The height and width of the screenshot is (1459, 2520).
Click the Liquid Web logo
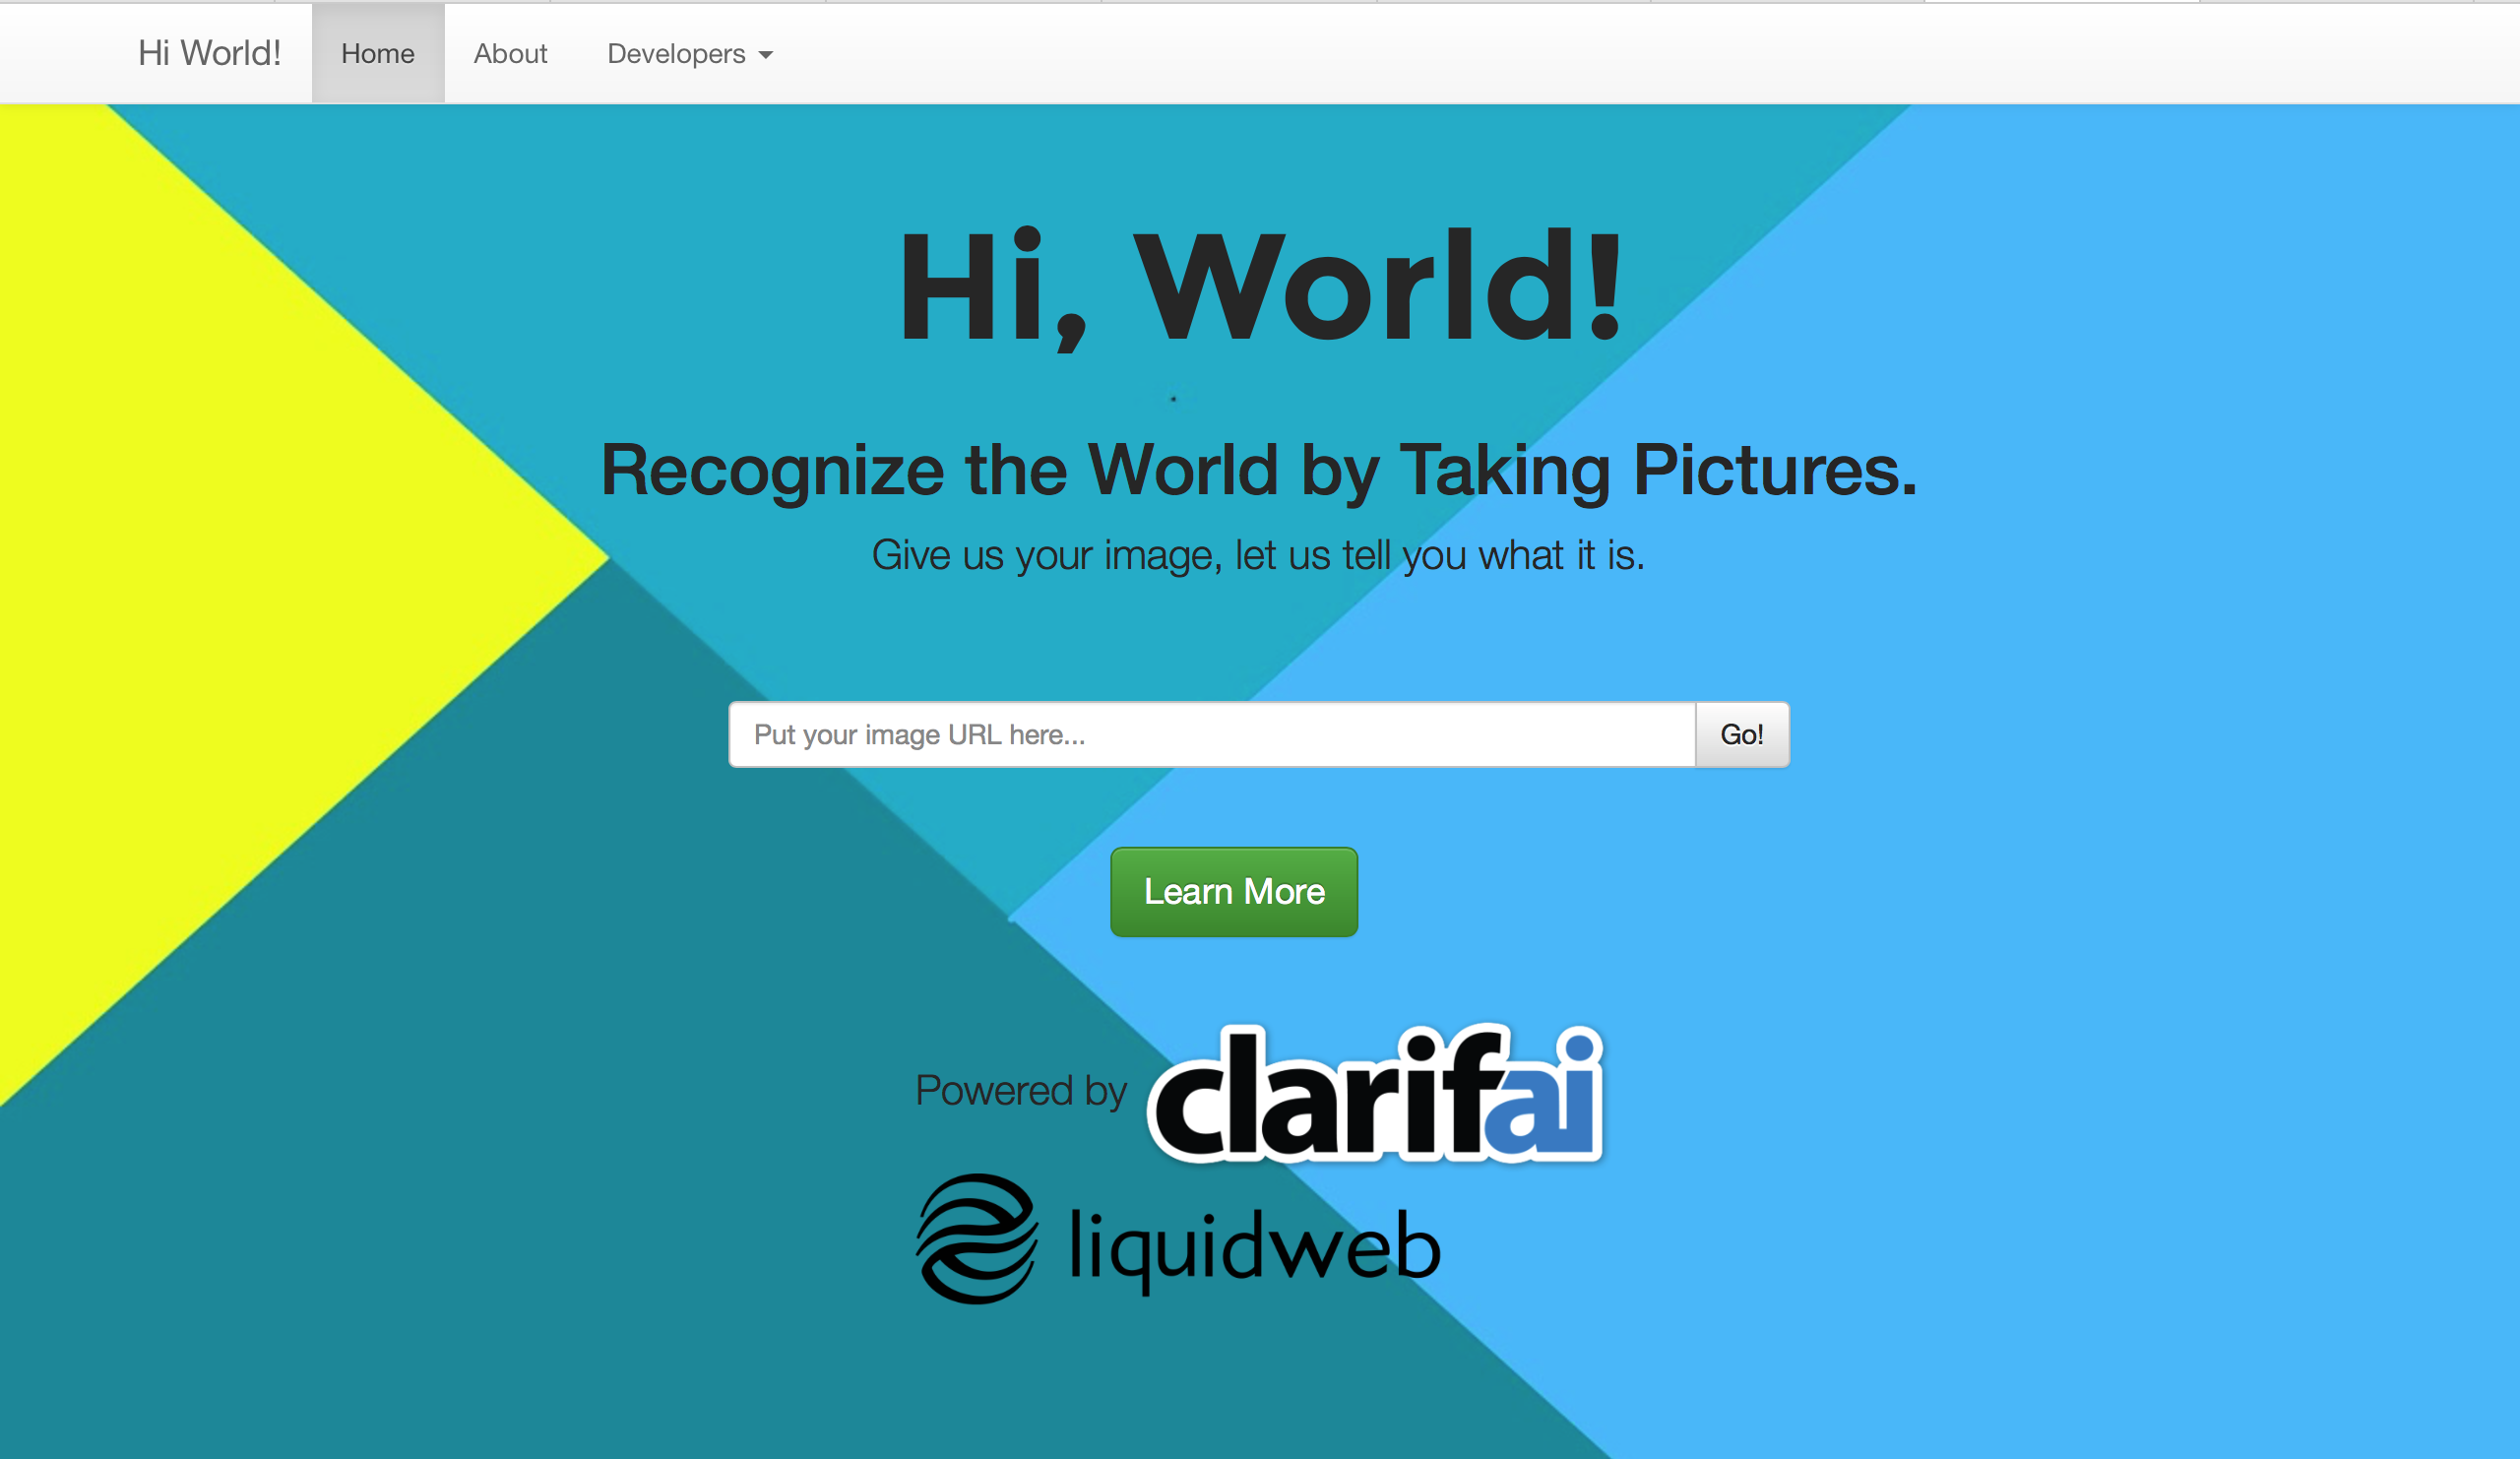point(1178,1239)
